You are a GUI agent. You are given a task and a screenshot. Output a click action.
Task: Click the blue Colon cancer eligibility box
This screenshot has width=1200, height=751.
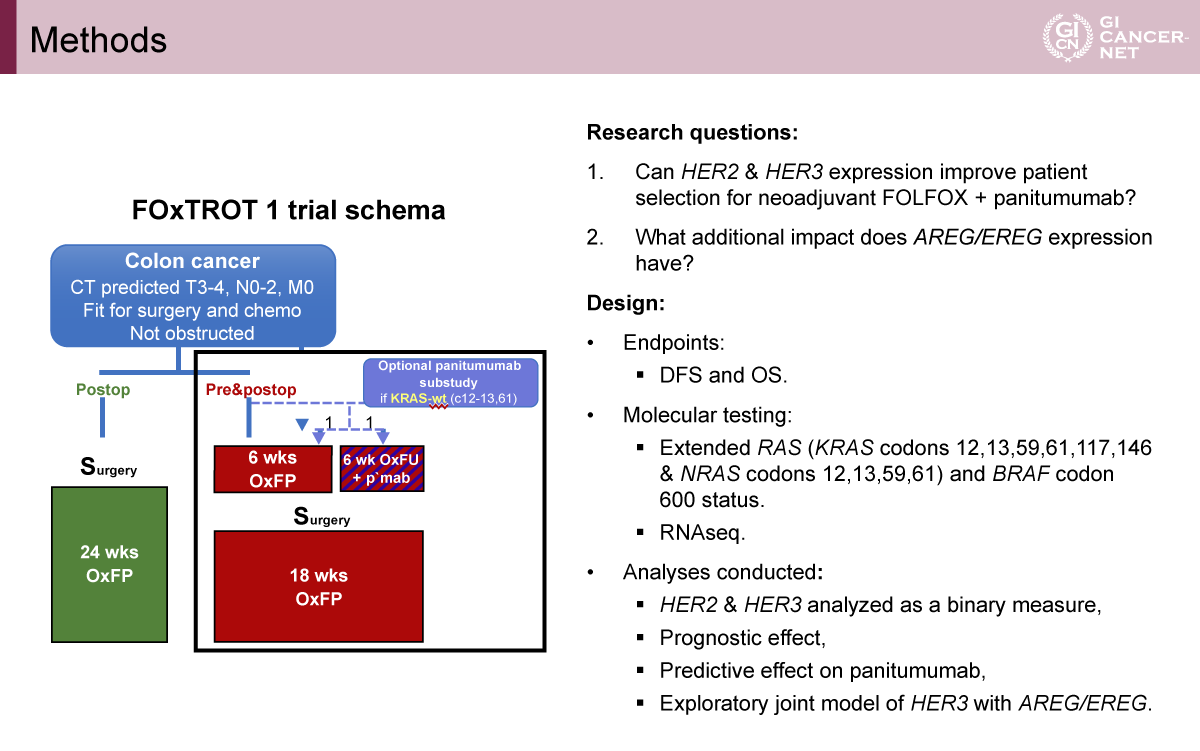pyautogui.click(x=193, y=297)
